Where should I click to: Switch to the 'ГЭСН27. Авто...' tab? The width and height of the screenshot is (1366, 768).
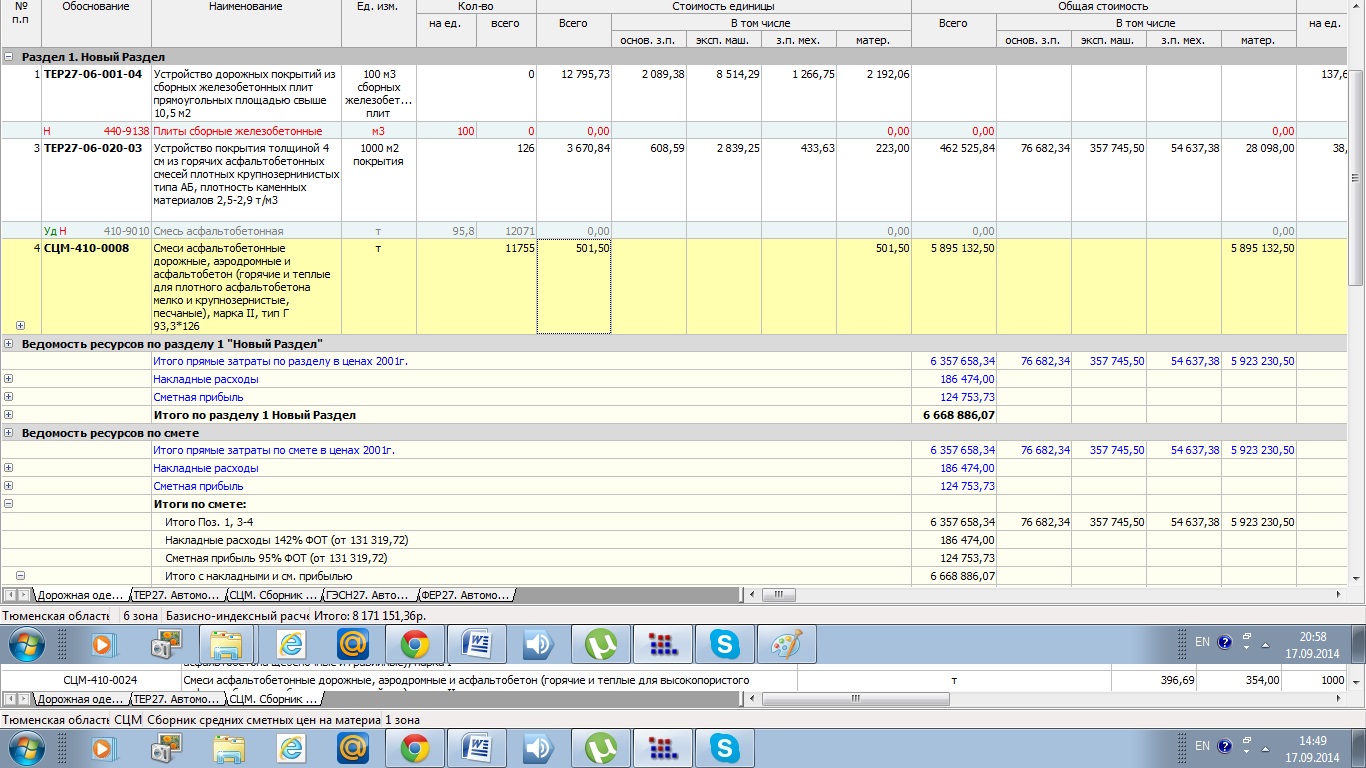point(369,595)
